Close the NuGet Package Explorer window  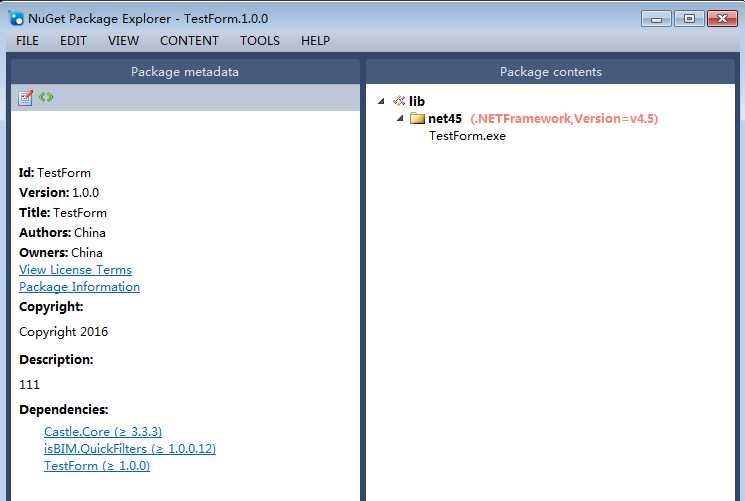[722, 19]
